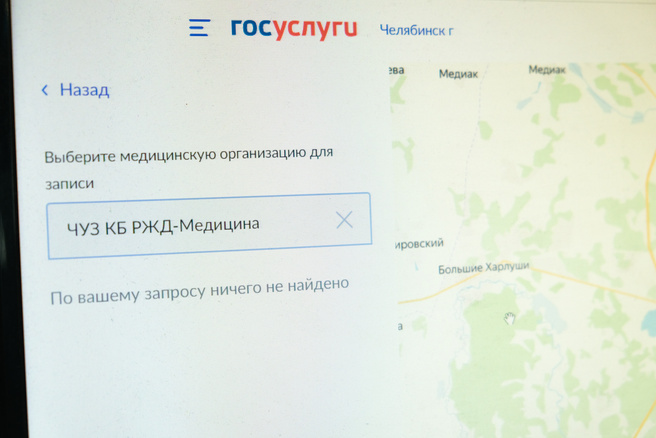Click the right Медиак map label

click(547, 69)
